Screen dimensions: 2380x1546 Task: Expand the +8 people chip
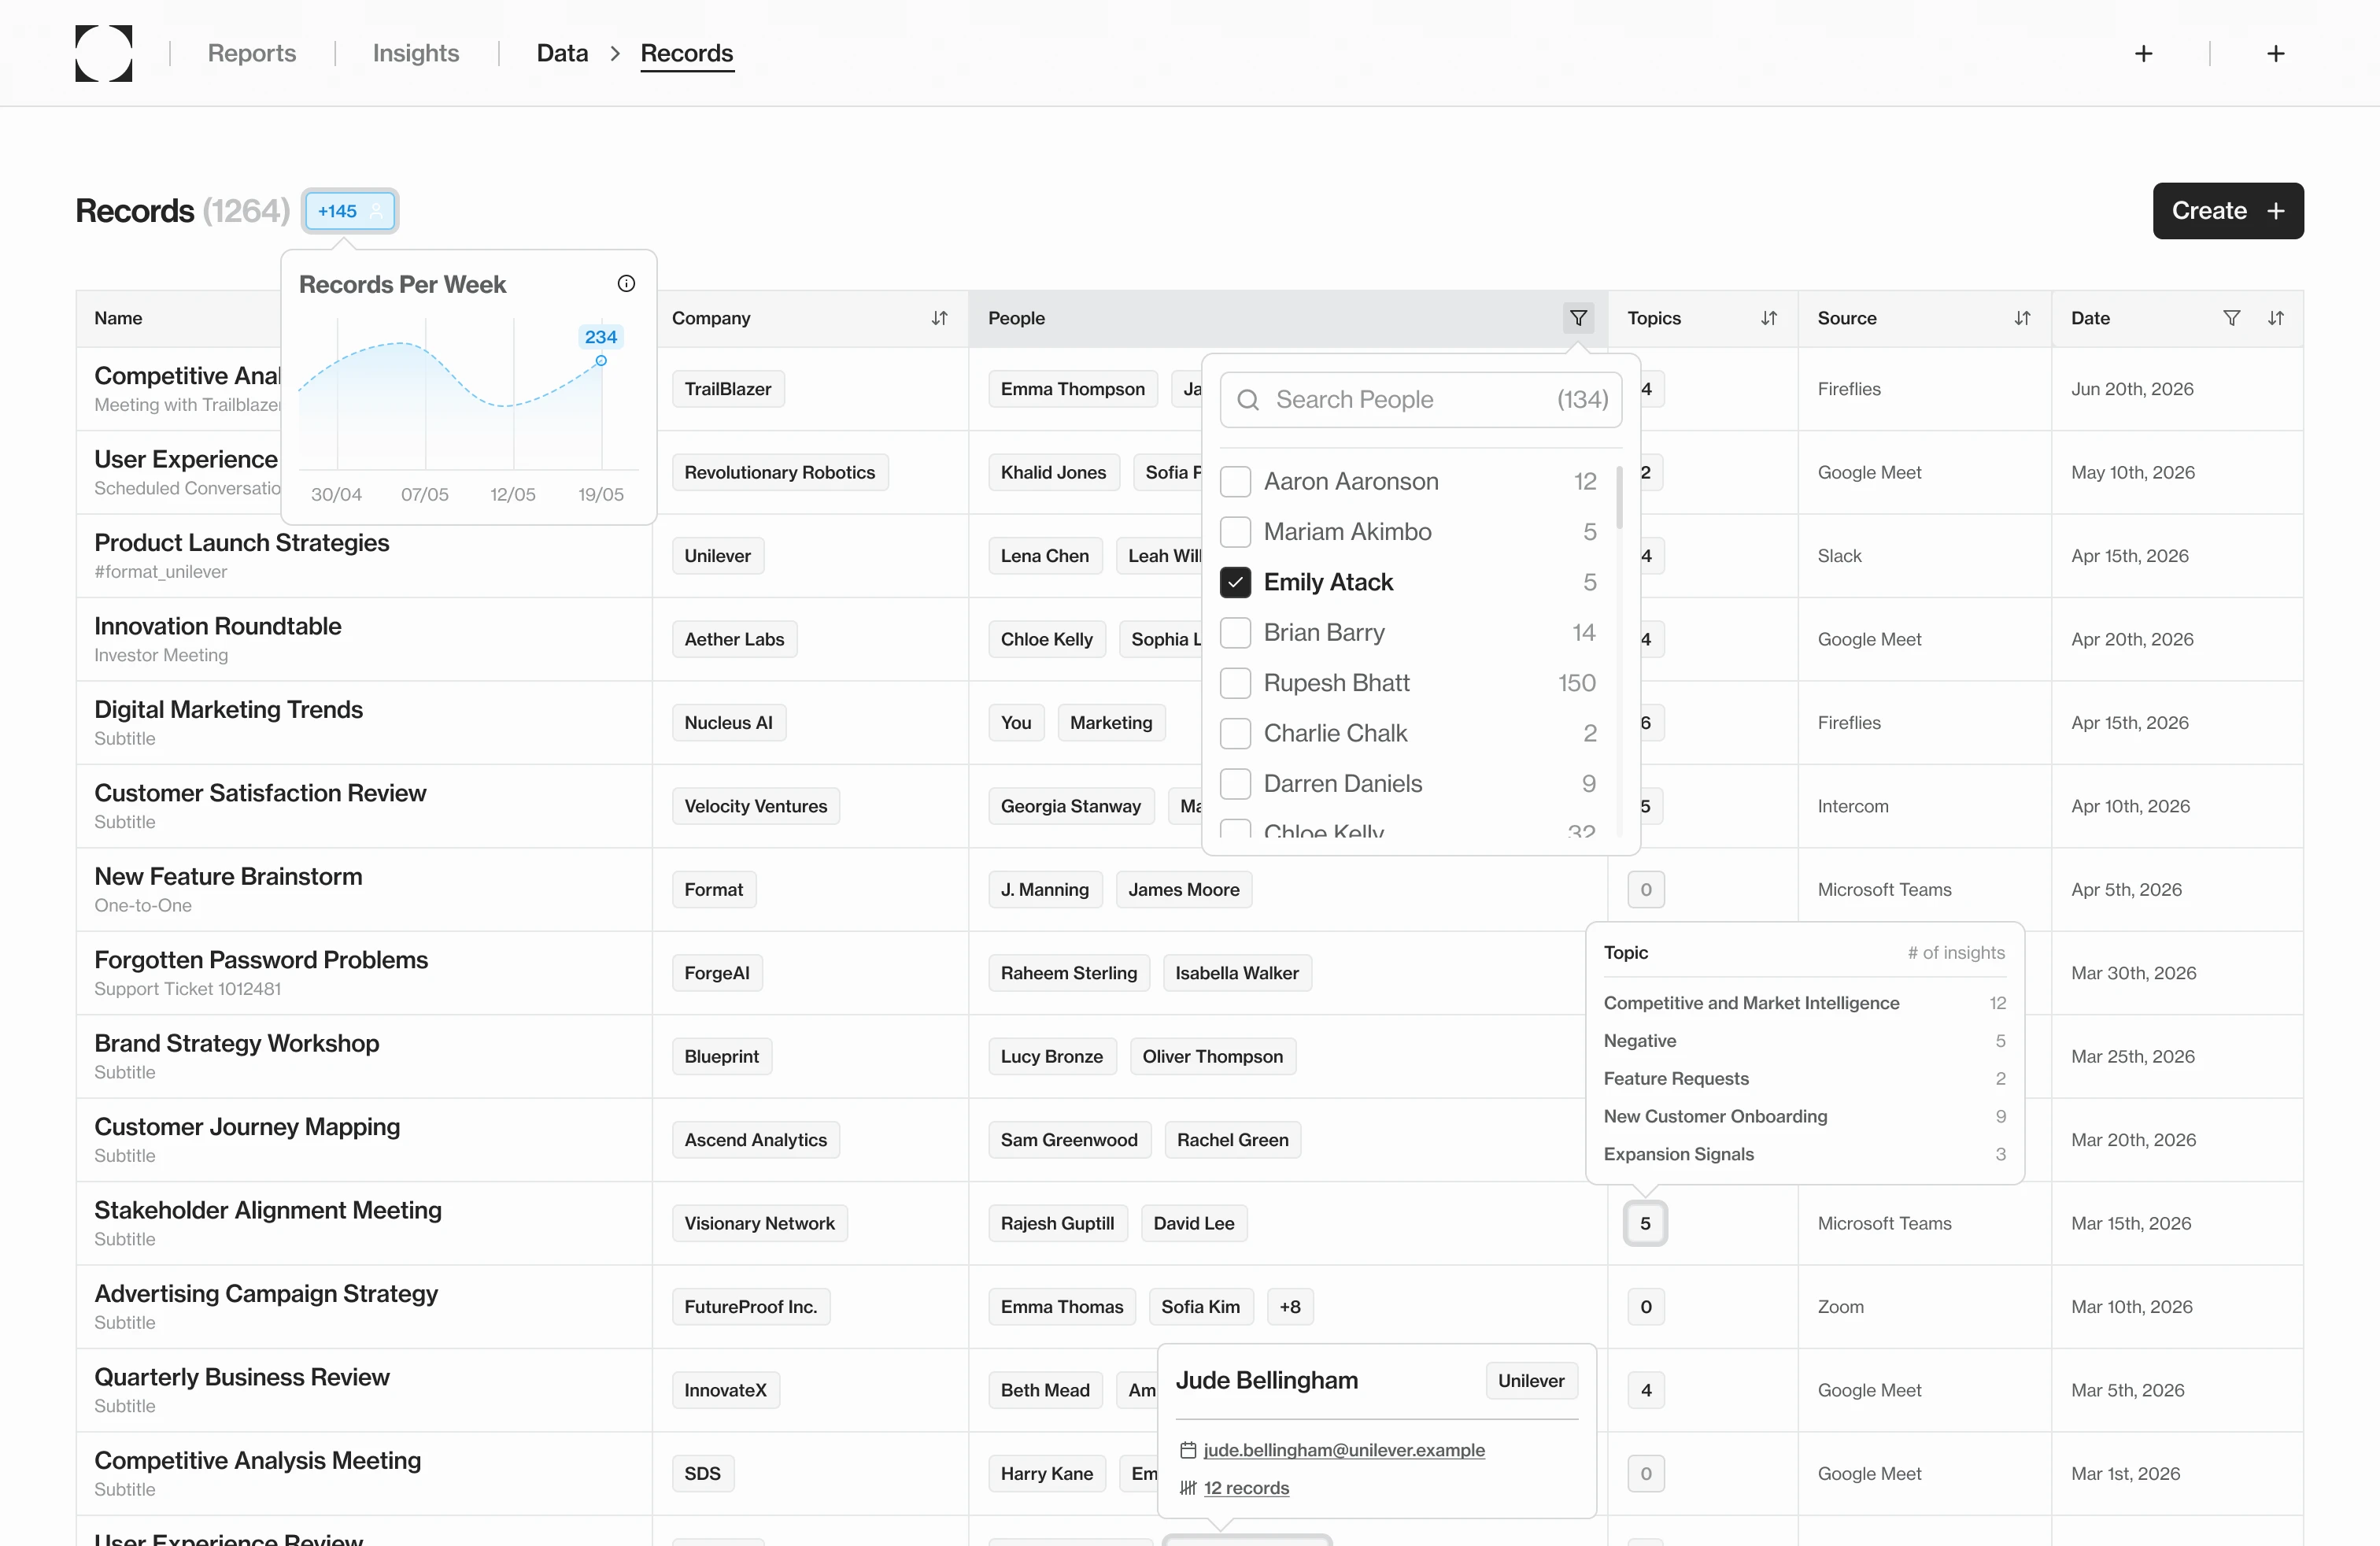point(1290,1307)
